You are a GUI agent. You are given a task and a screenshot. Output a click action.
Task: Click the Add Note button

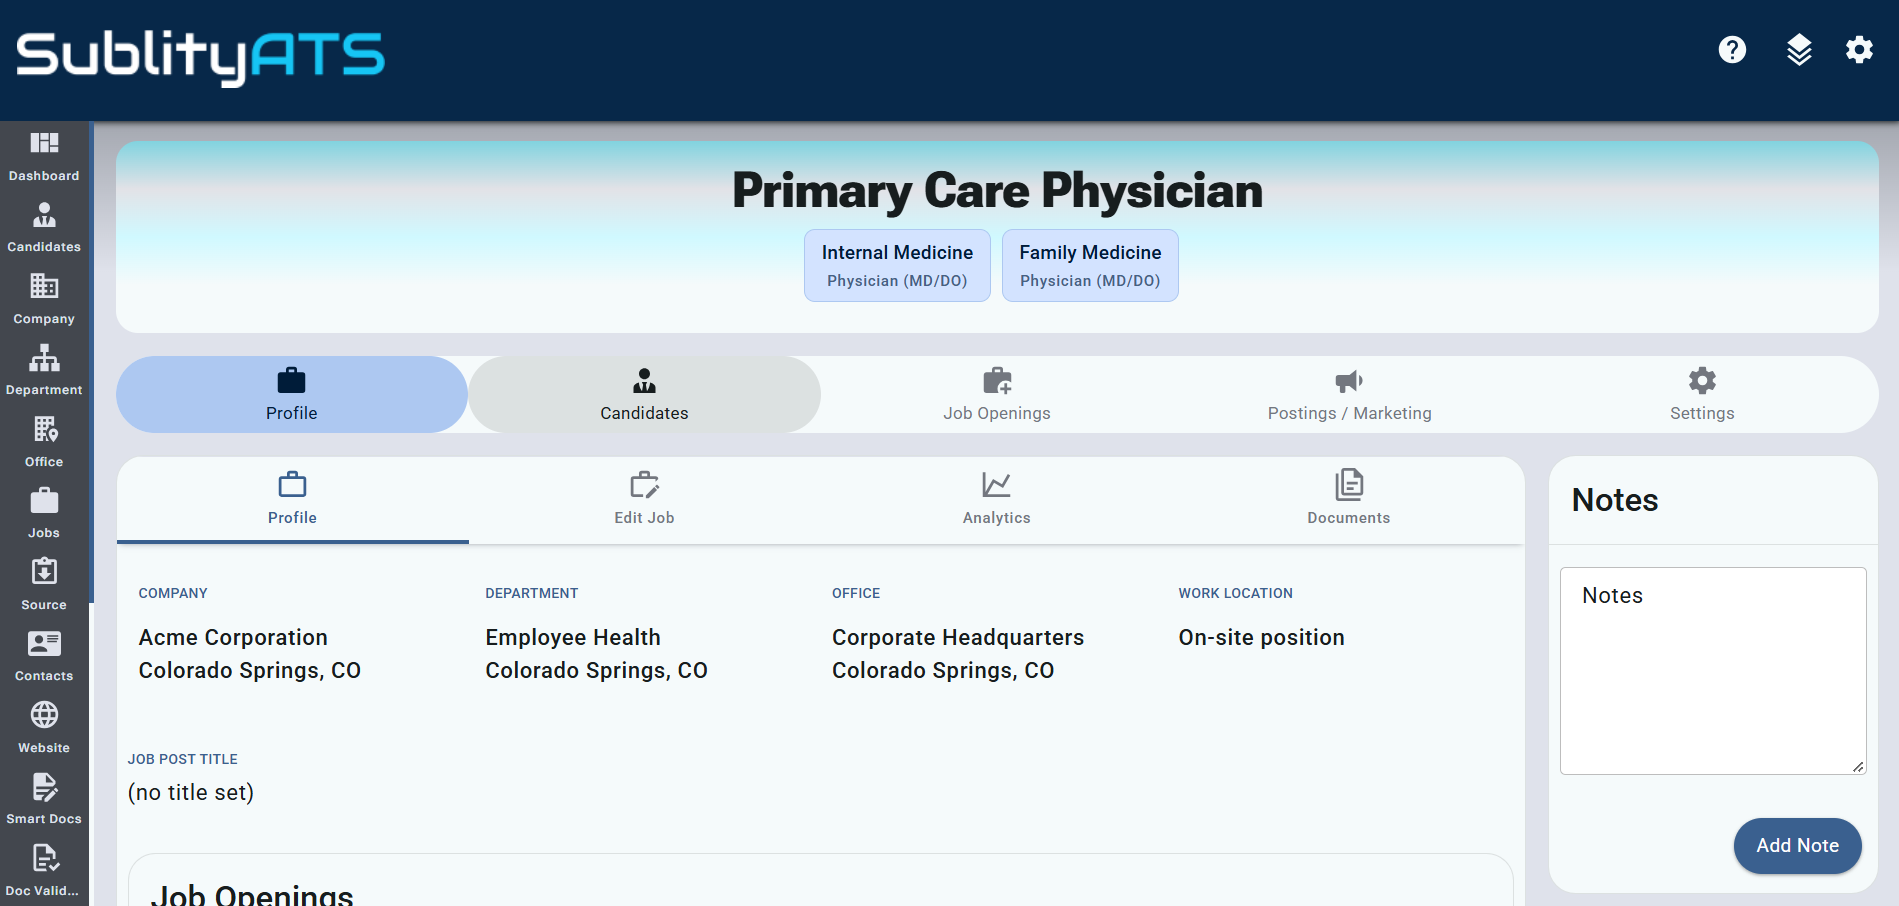1797,846
